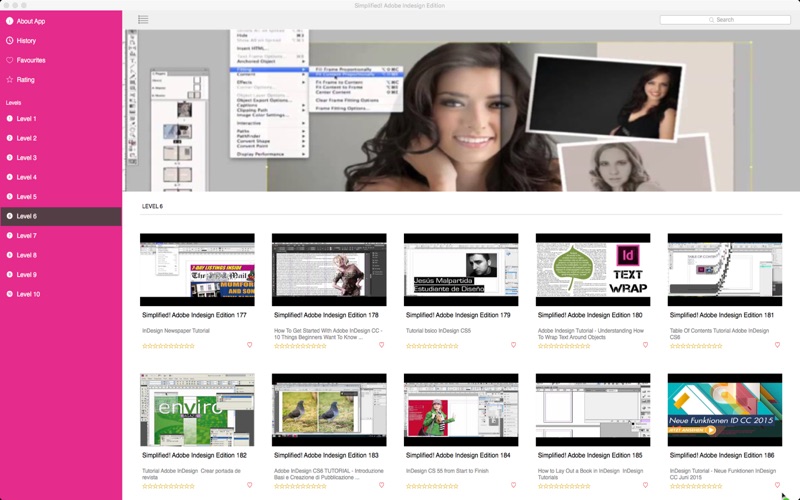Select Level 5 in sidebar

61,196
